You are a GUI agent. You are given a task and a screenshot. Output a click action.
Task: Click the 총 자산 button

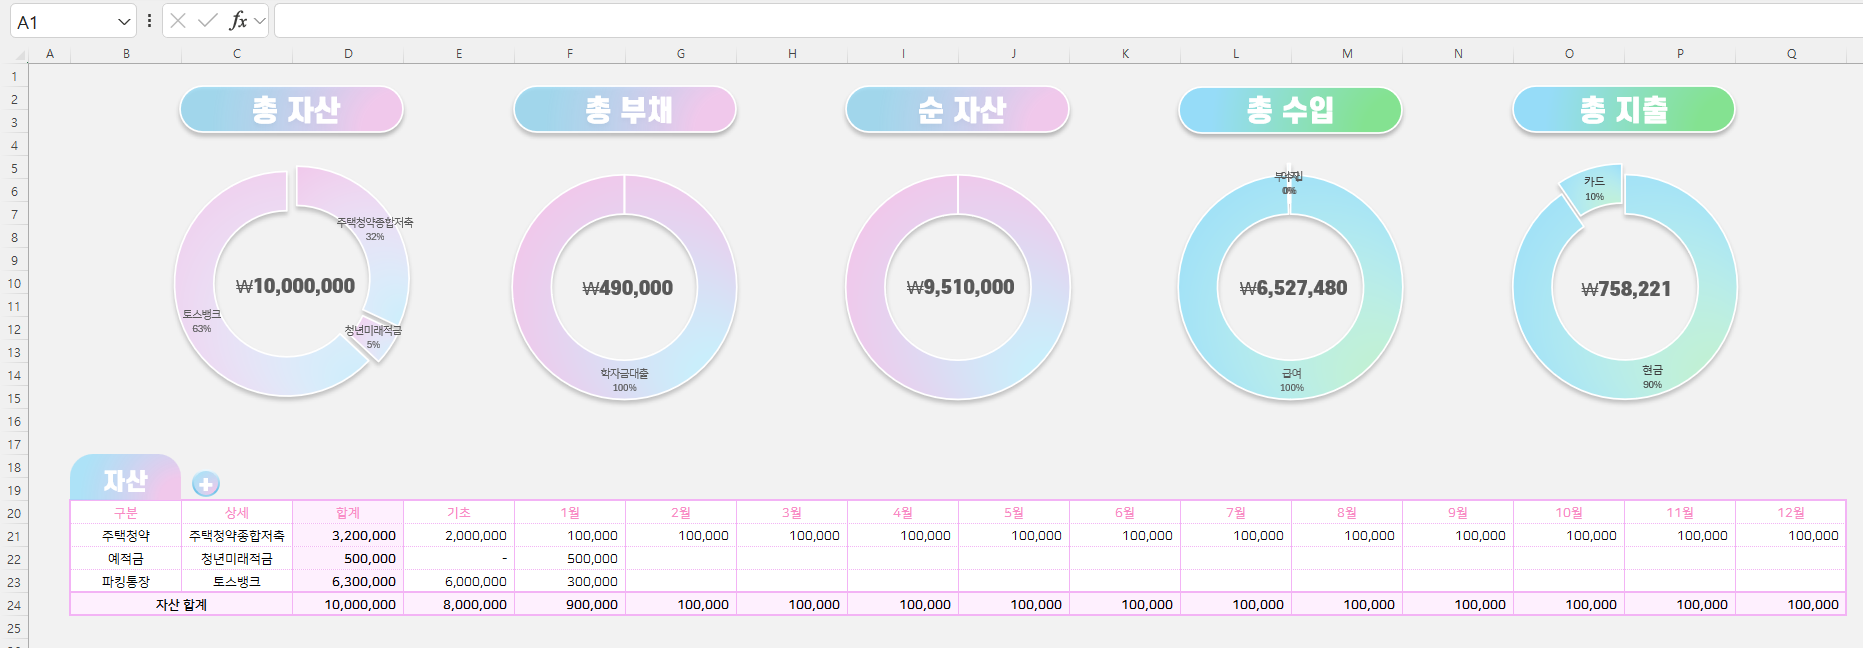[x=292, y=110]
